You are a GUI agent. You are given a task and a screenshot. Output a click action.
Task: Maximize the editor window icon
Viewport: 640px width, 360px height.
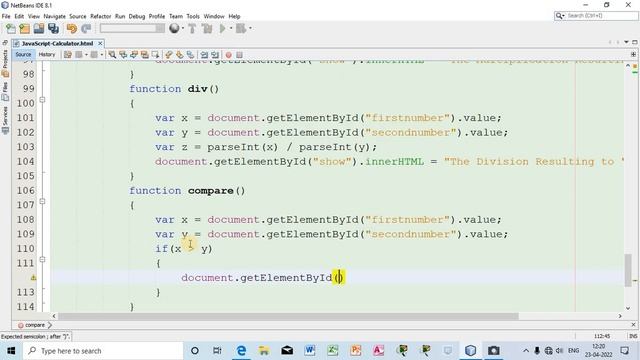[x=635, y=42]
